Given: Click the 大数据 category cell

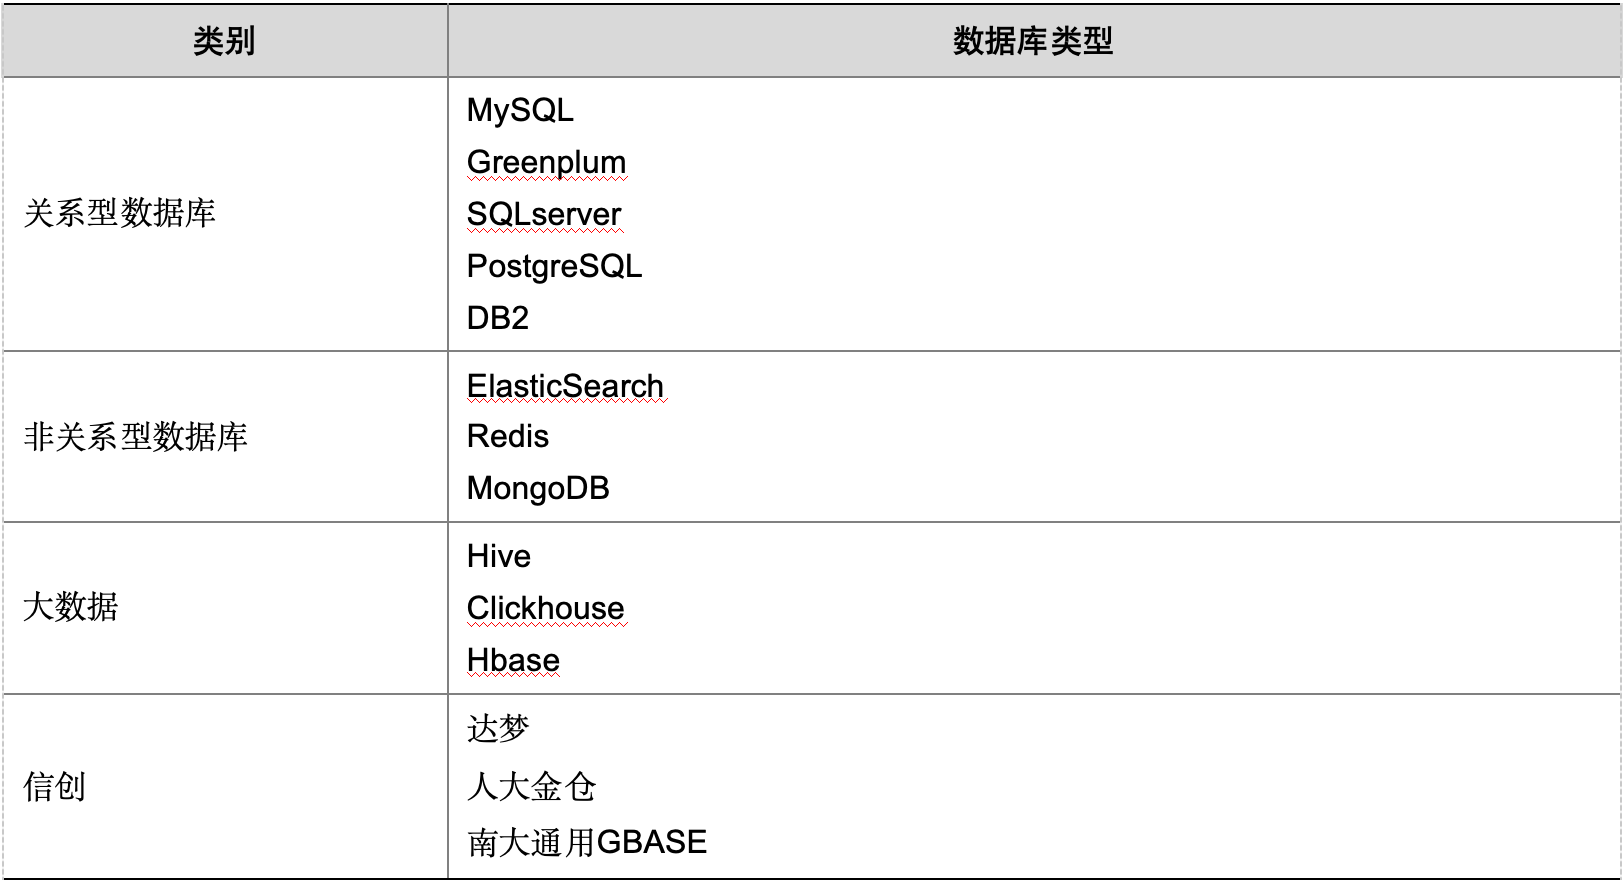Looking at the screenshot, I should (70, 607).
